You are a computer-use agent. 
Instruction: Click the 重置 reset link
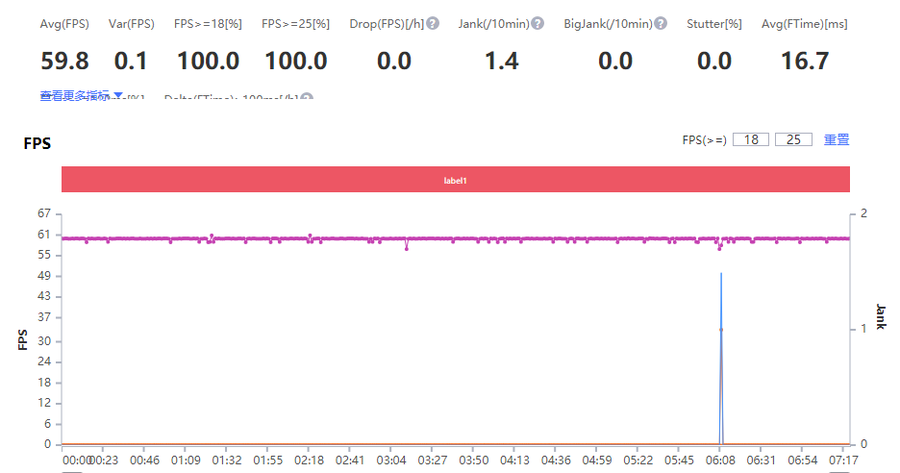click(836, 140)
